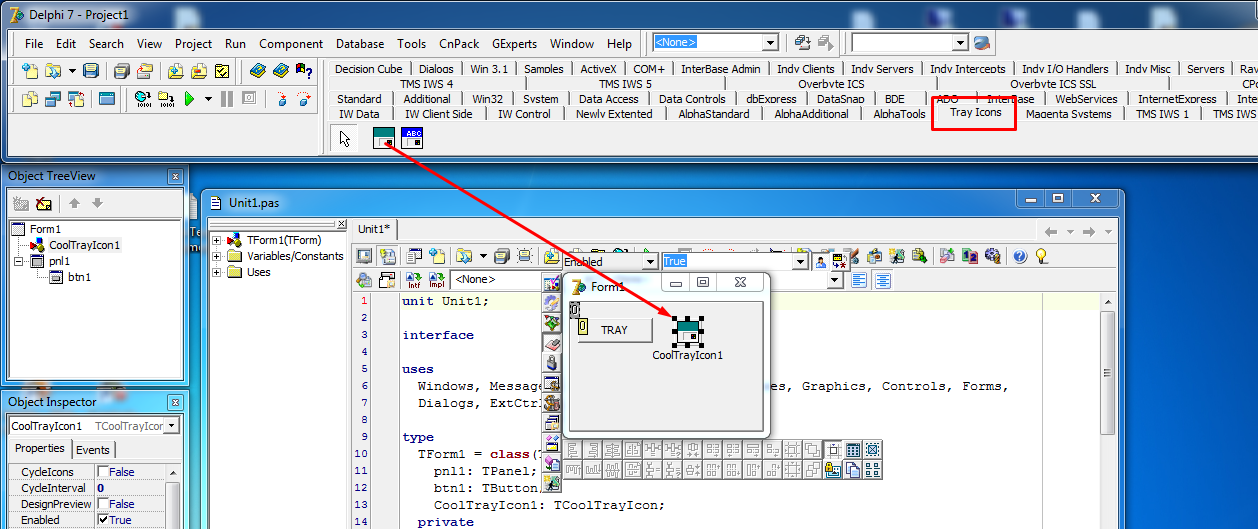Open the GExperts menu
Image resolution: width=1258 pixels, height=529 pixels.
tap(515, 44)
